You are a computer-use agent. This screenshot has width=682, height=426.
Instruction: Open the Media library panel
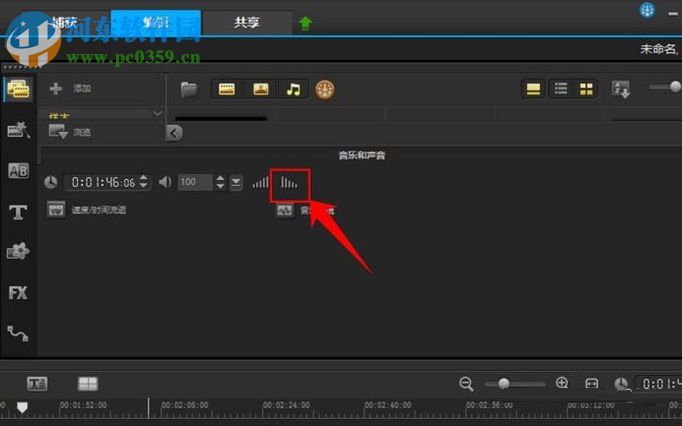pos(18,89)
